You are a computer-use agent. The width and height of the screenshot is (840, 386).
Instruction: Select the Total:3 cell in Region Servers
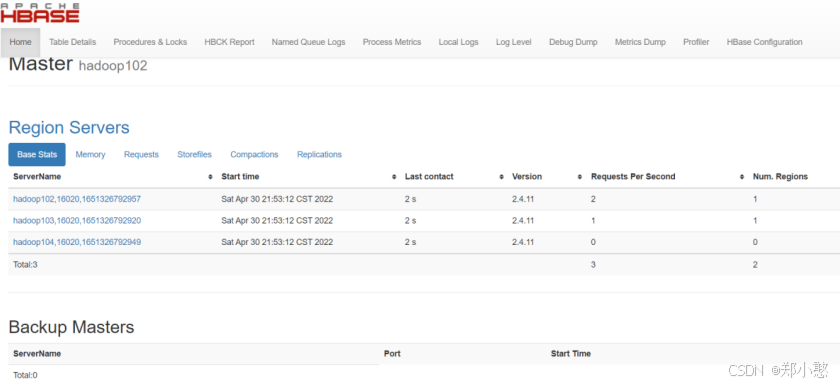(x=25, y=264)
